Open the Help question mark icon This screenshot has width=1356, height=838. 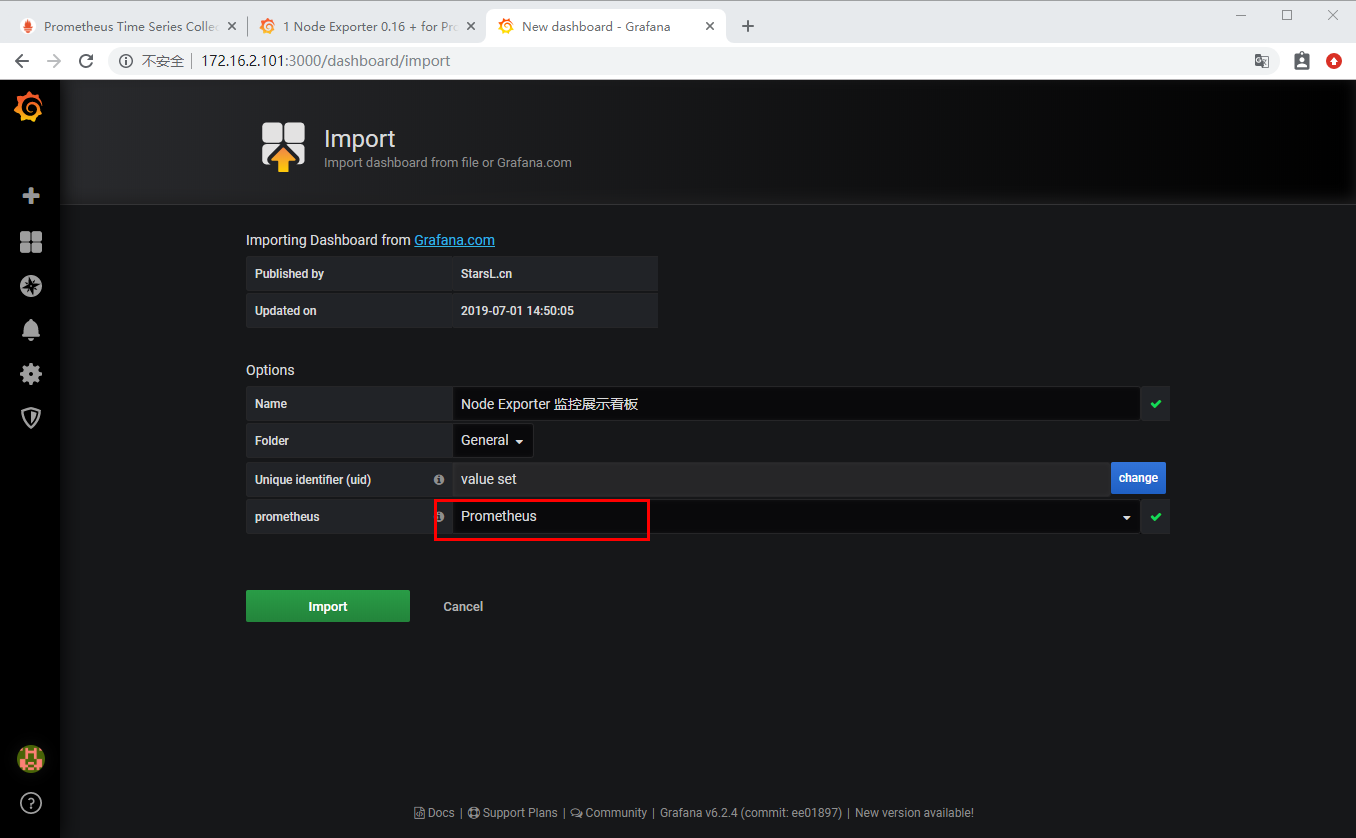point(31,803)
